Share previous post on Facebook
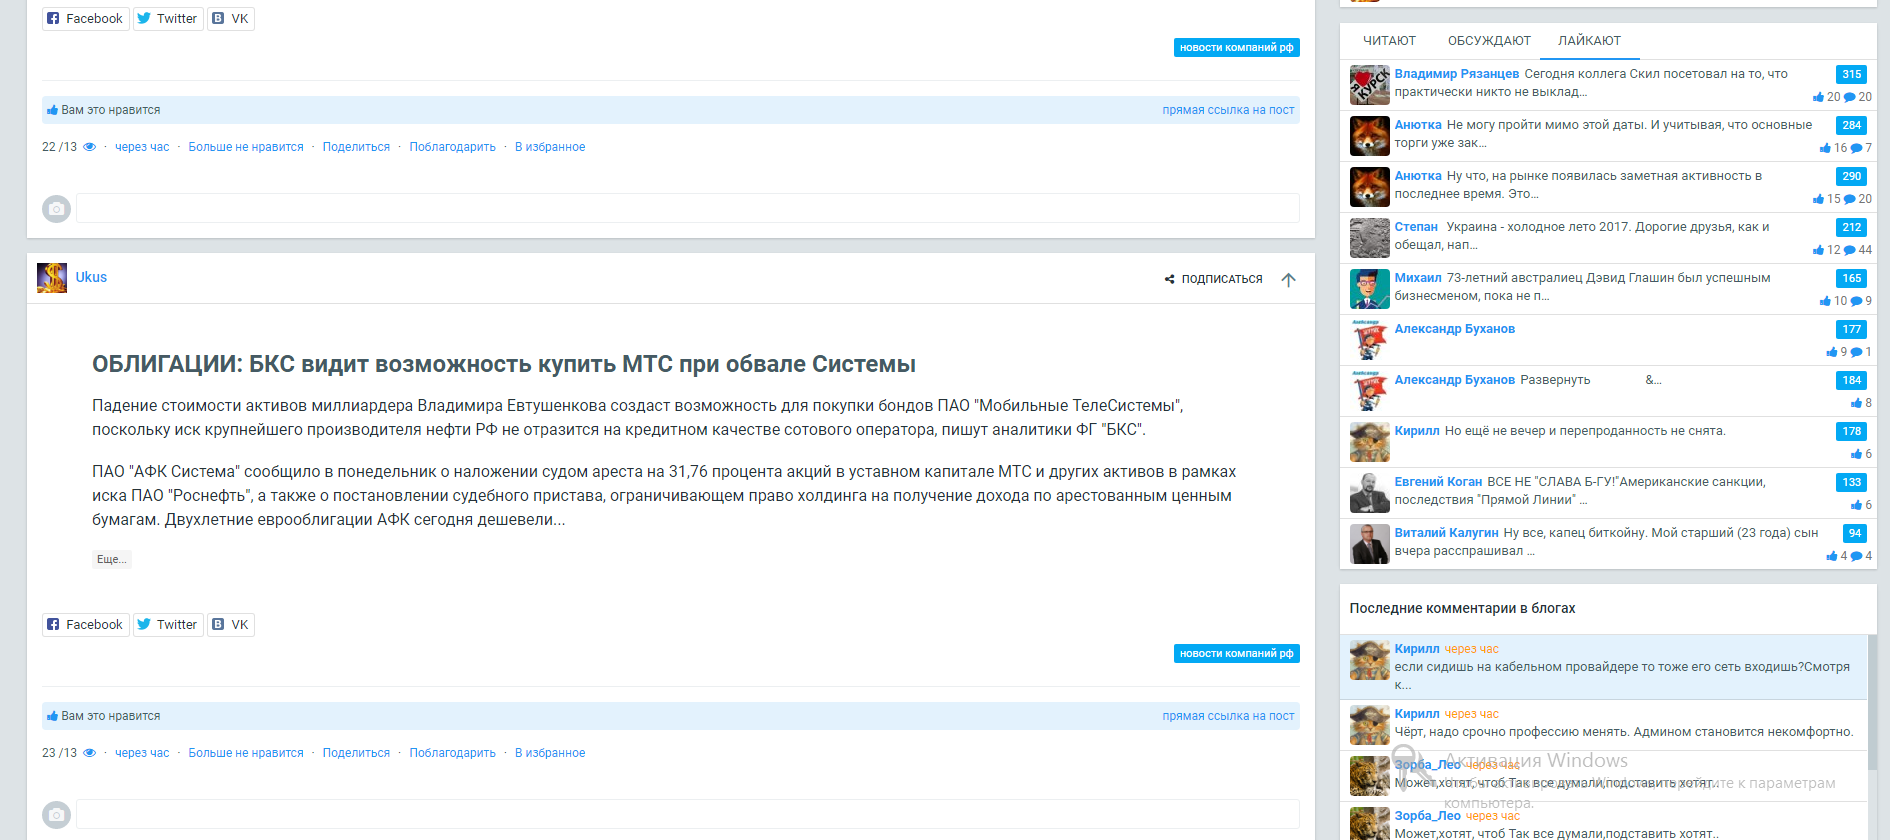Viewport: 1890px width, 840px height. (x=85, y=19)
